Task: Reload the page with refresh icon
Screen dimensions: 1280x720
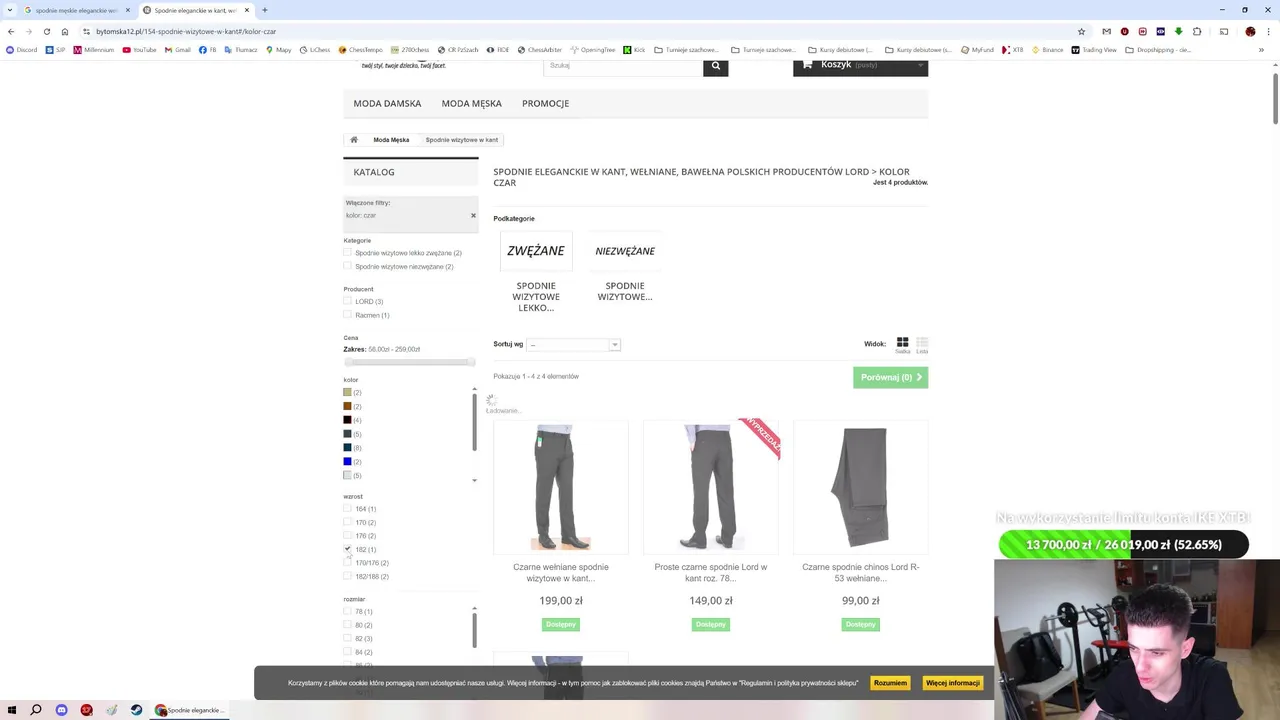Action: tap(46, 31)
